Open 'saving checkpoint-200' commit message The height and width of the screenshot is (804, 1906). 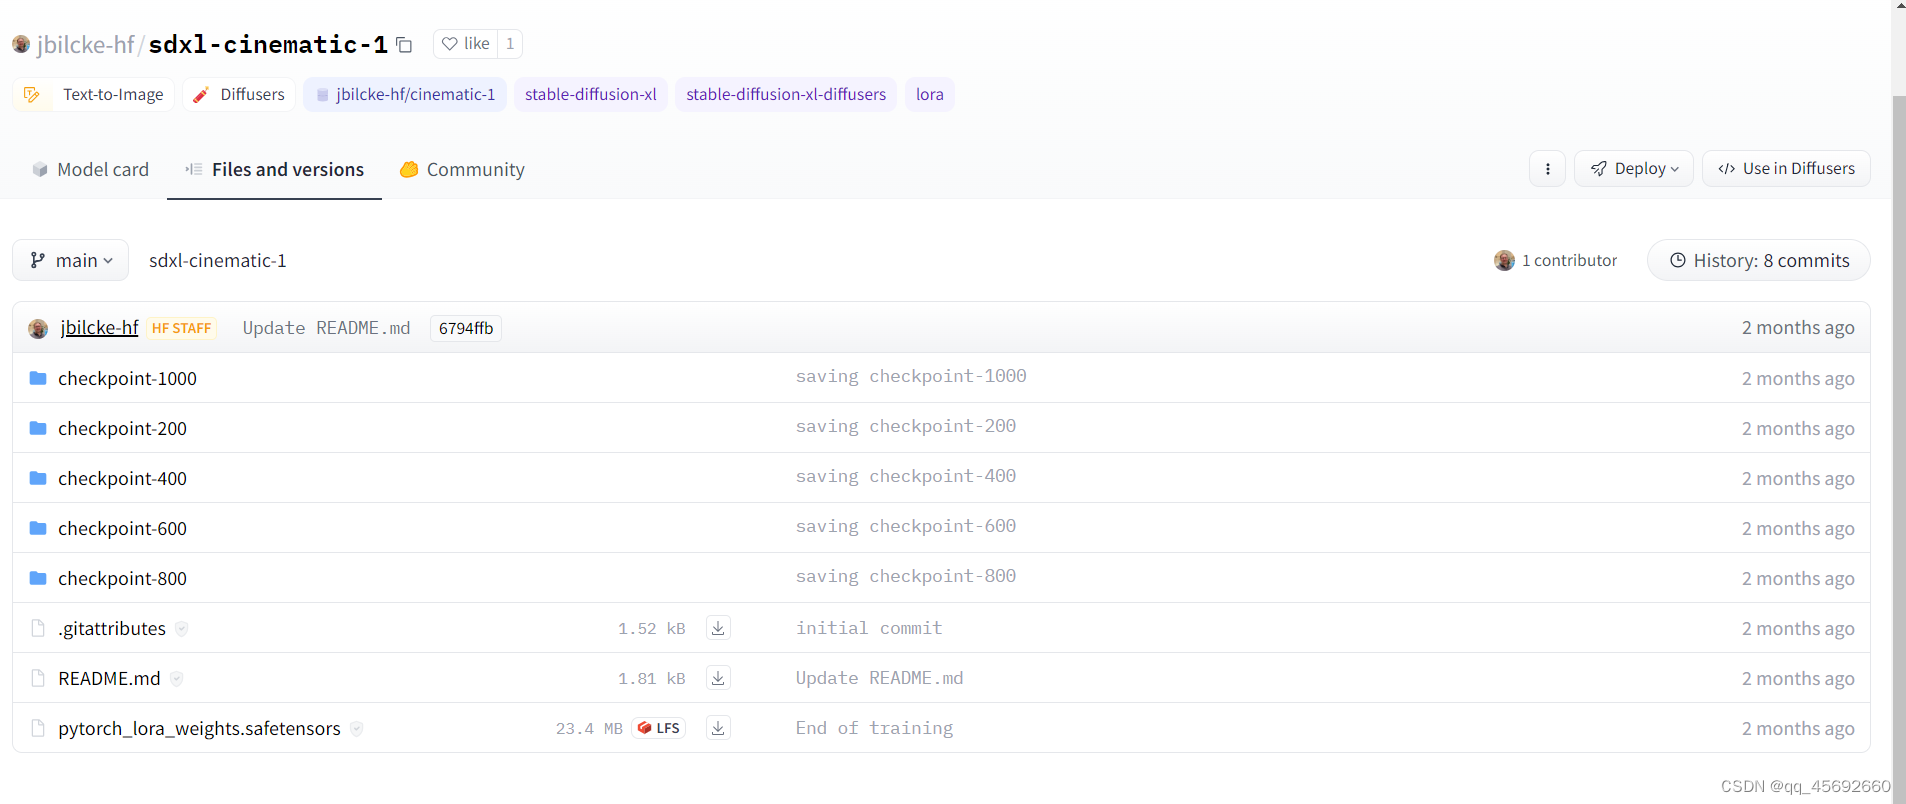[906, 426]
